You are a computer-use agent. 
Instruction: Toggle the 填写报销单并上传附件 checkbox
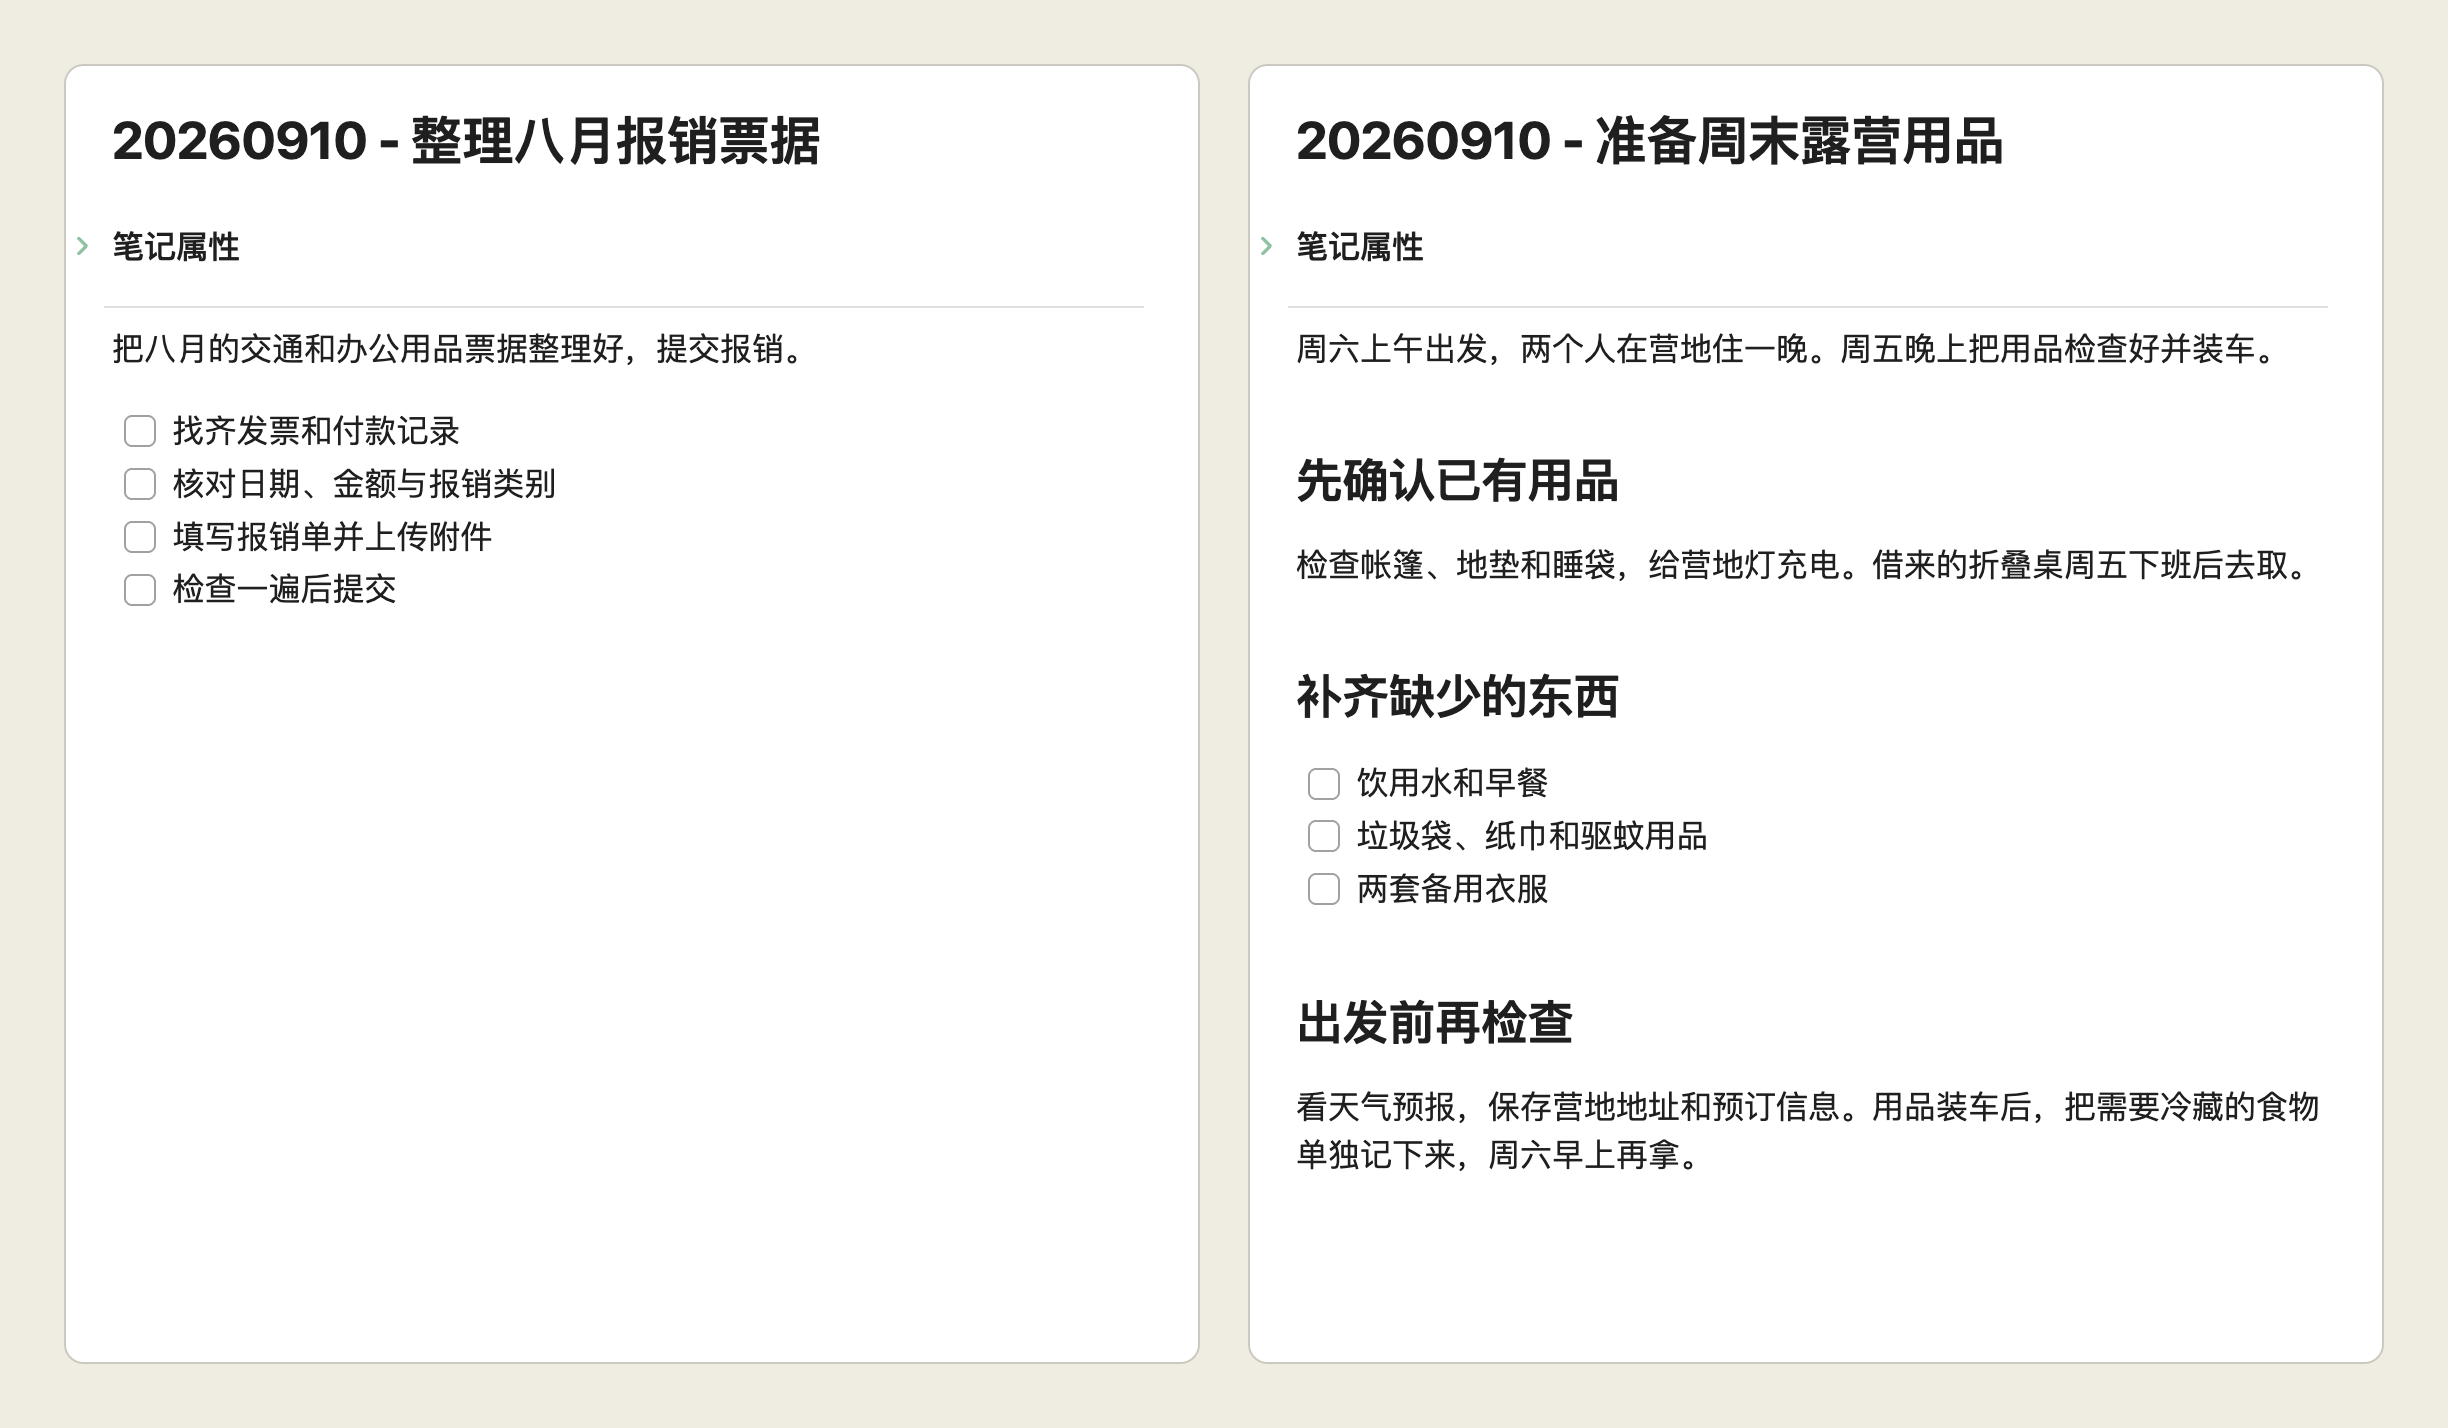[x=140, y=537]
